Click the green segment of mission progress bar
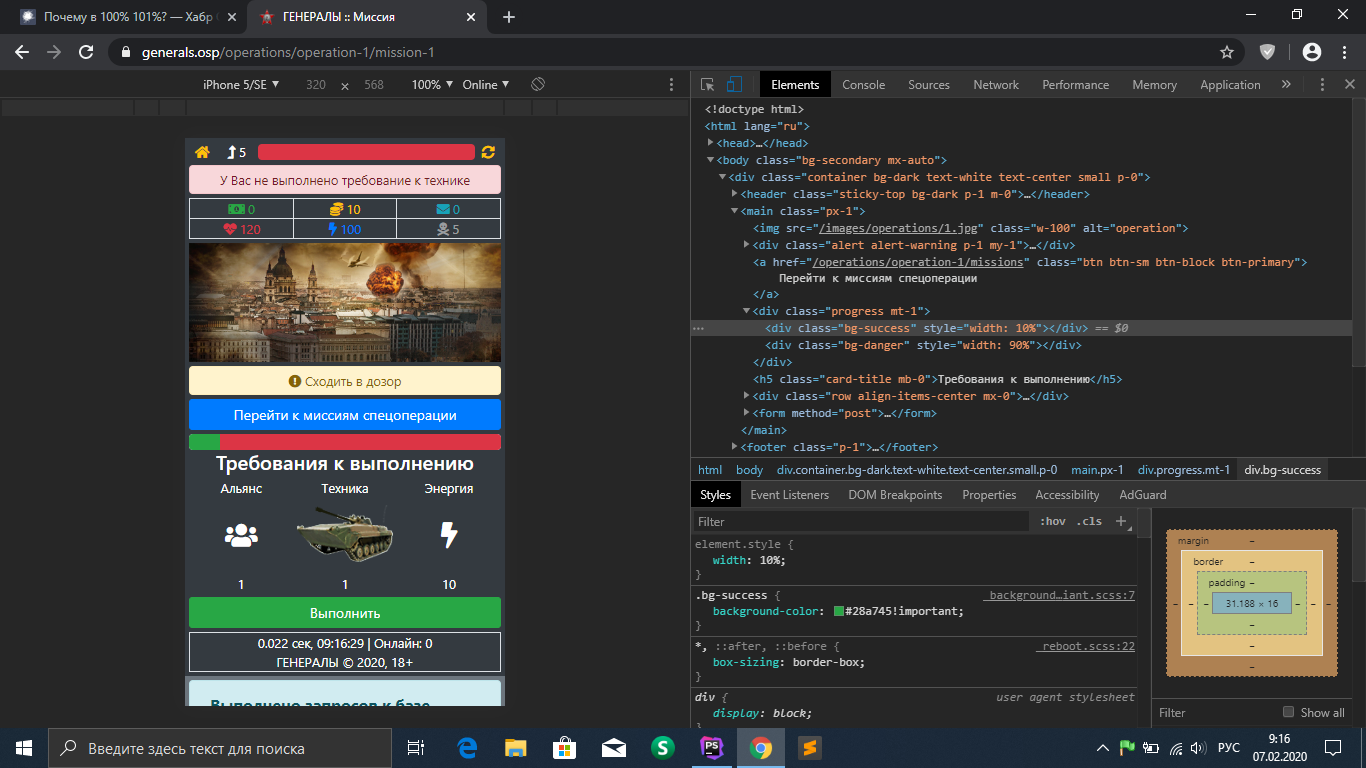The image size is (1366, 768). click(204, 442)
